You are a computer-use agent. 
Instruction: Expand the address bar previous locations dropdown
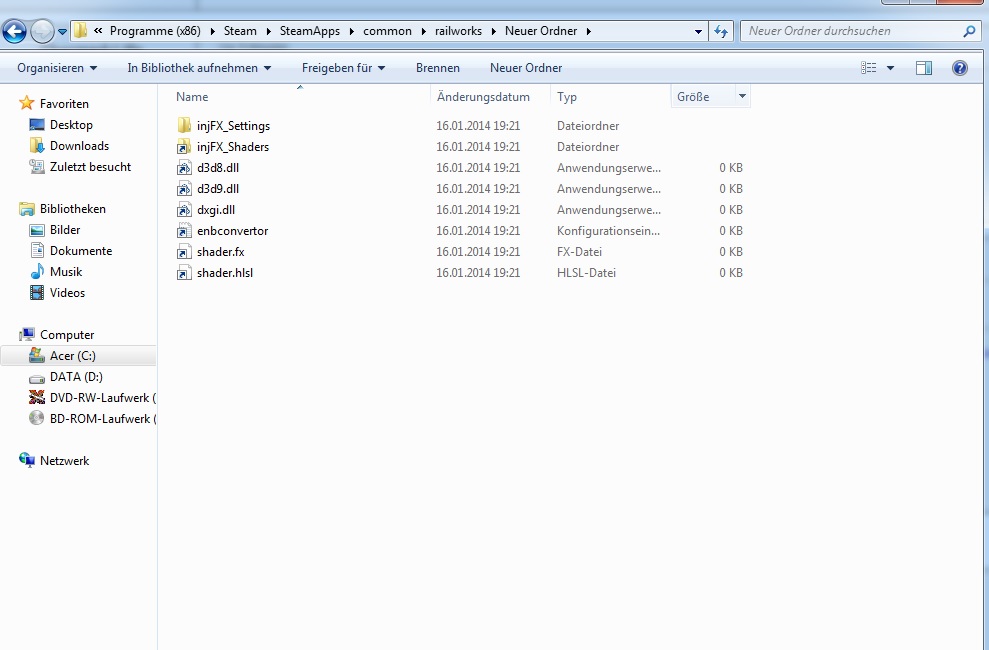point(698,32)
